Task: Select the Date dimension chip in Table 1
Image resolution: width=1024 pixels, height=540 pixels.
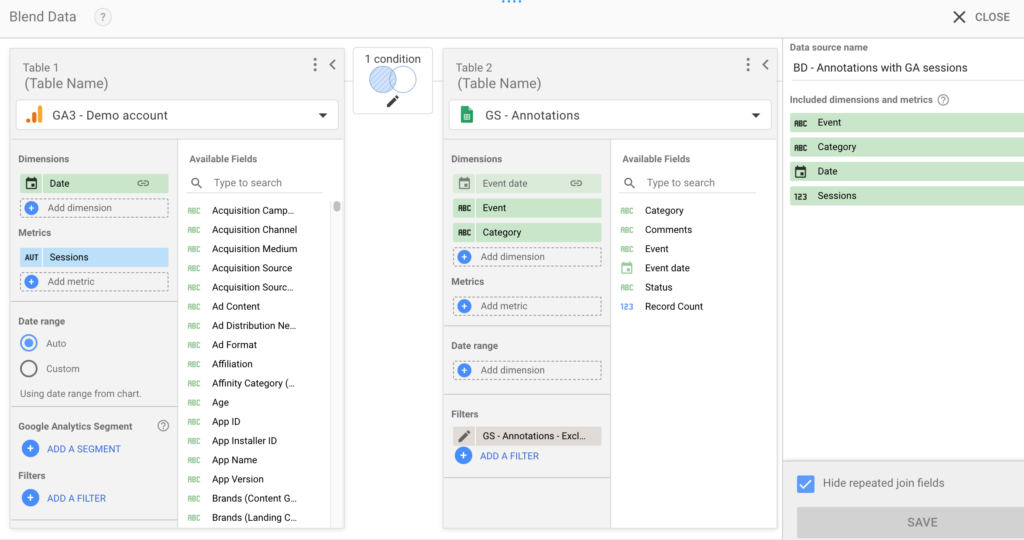Action: pyautogui.click(x=94, y=183)
